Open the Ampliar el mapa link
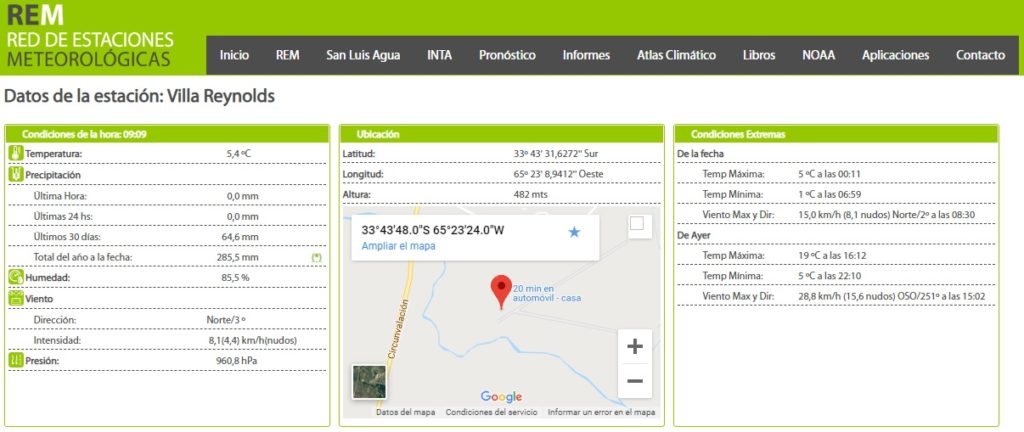The width and height of the screenshot is (1024, 432). pyautogui.click(x=398, y=246)
